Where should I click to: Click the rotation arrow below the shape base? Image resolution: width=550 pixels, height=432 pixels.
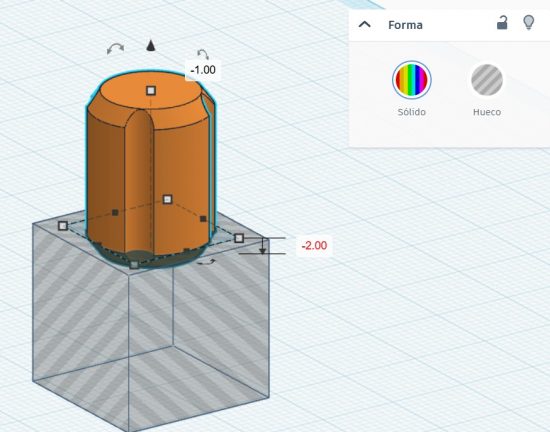click(x=206, y=262)
